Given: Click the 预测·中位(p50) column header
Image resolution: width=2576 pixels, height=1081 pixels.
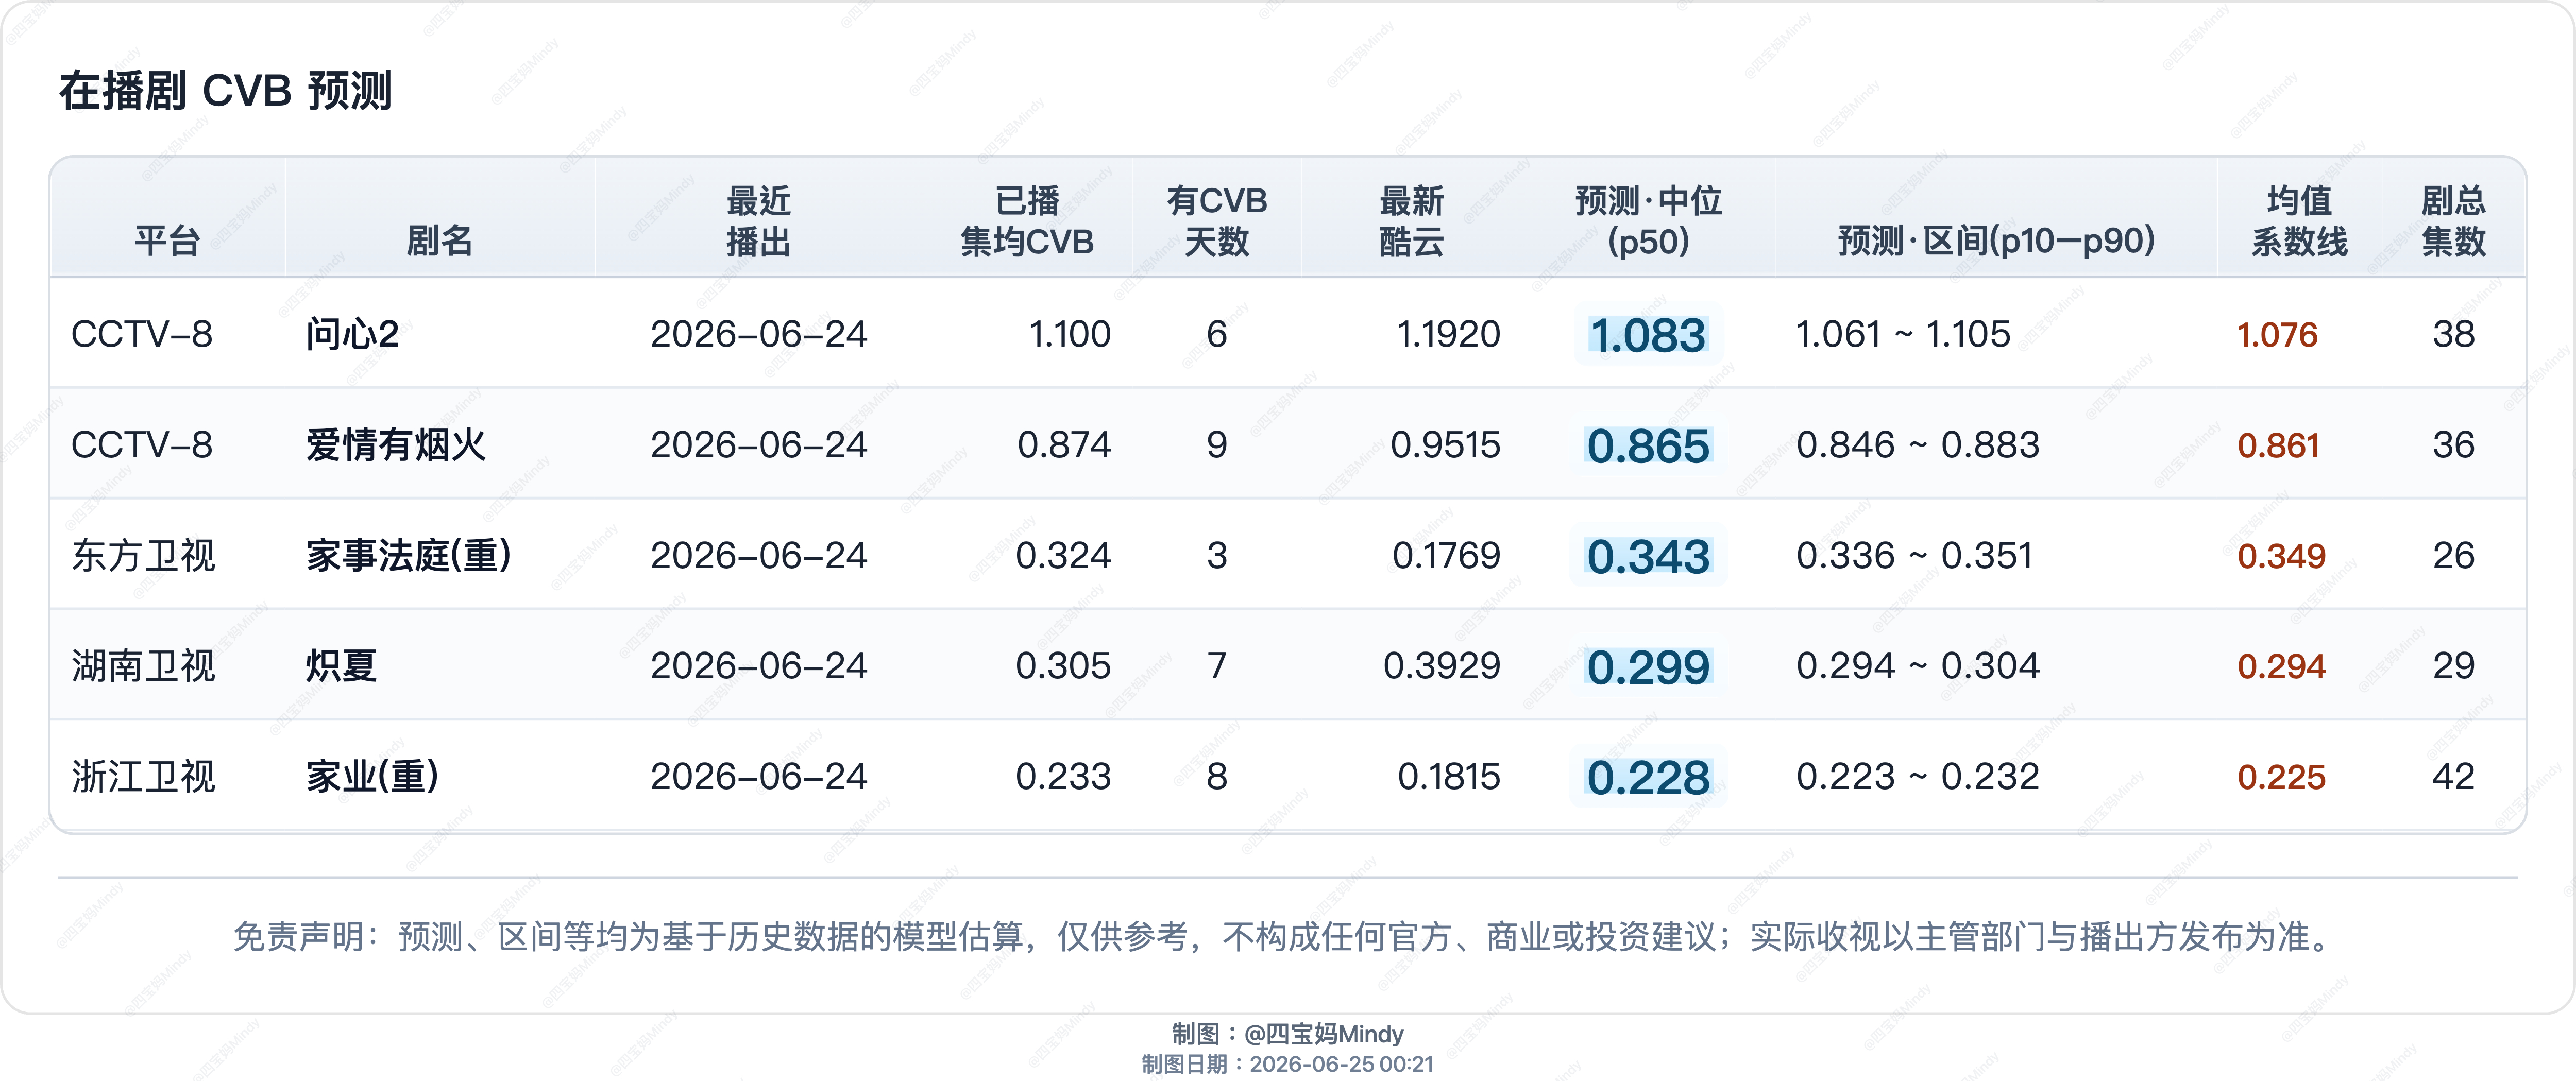Looking at the screenshot, I should [1648, 221].
